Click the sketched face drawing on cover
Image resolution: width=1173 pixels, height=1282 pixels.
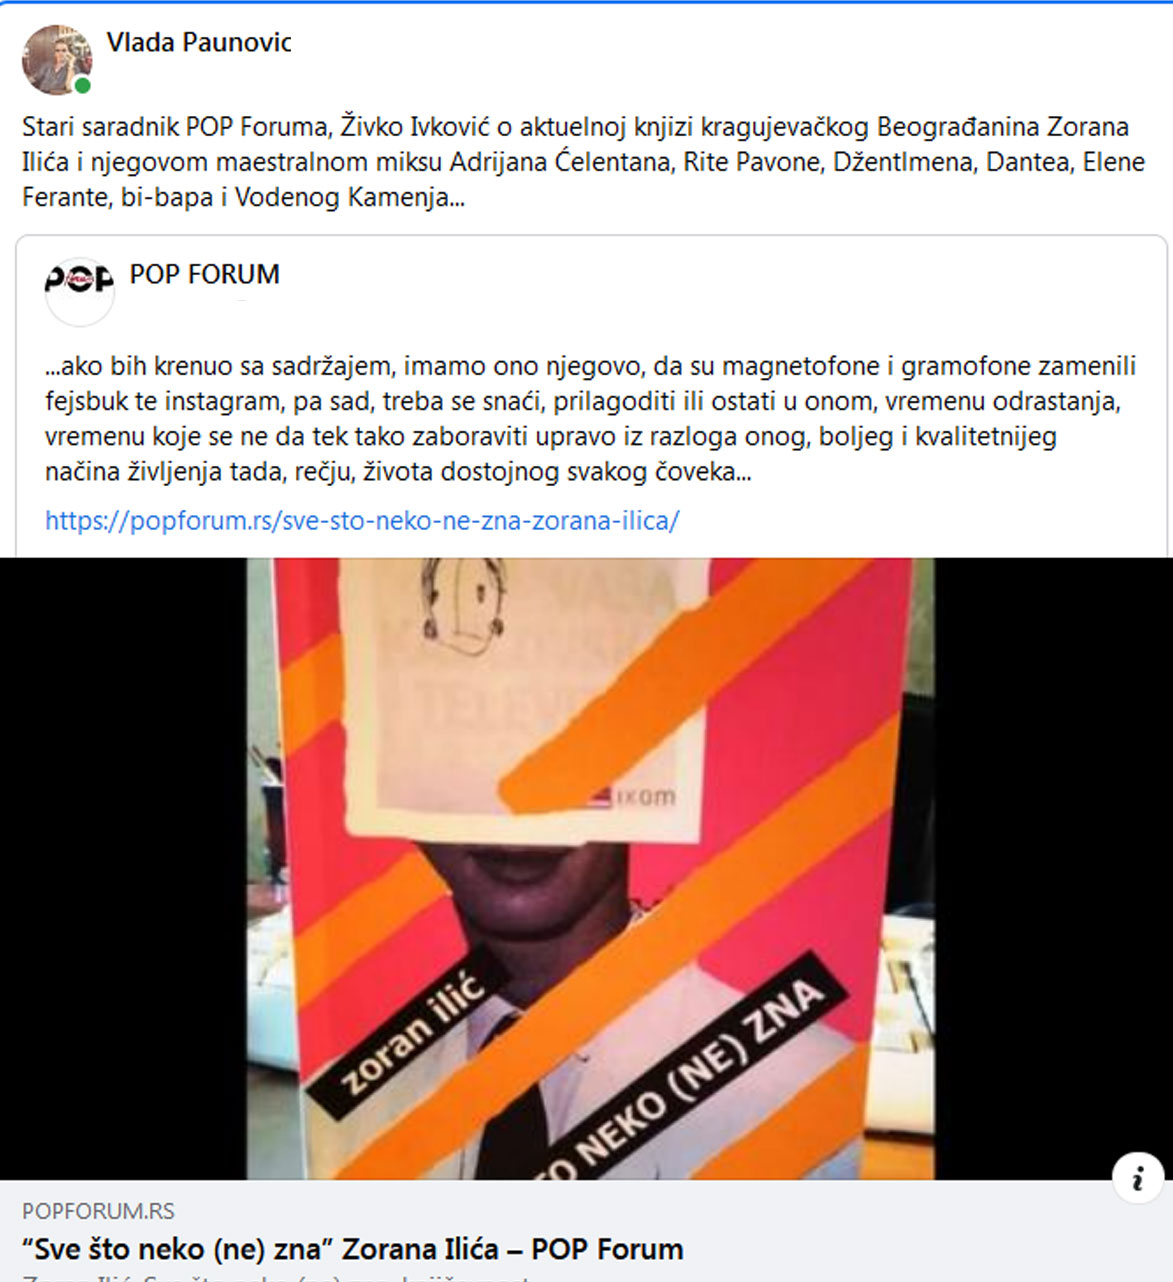point(462,601)
